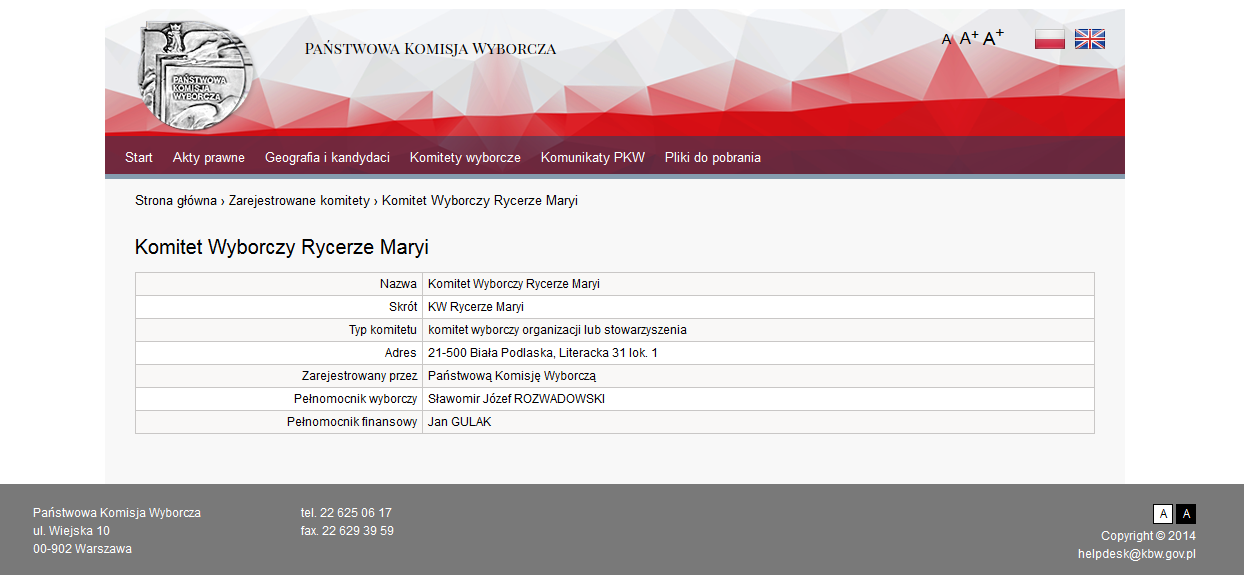Select Sławomir Józef ROZWADOWSKI cell
This screenshot has width=1244, height=575.
tap(758, 399)
